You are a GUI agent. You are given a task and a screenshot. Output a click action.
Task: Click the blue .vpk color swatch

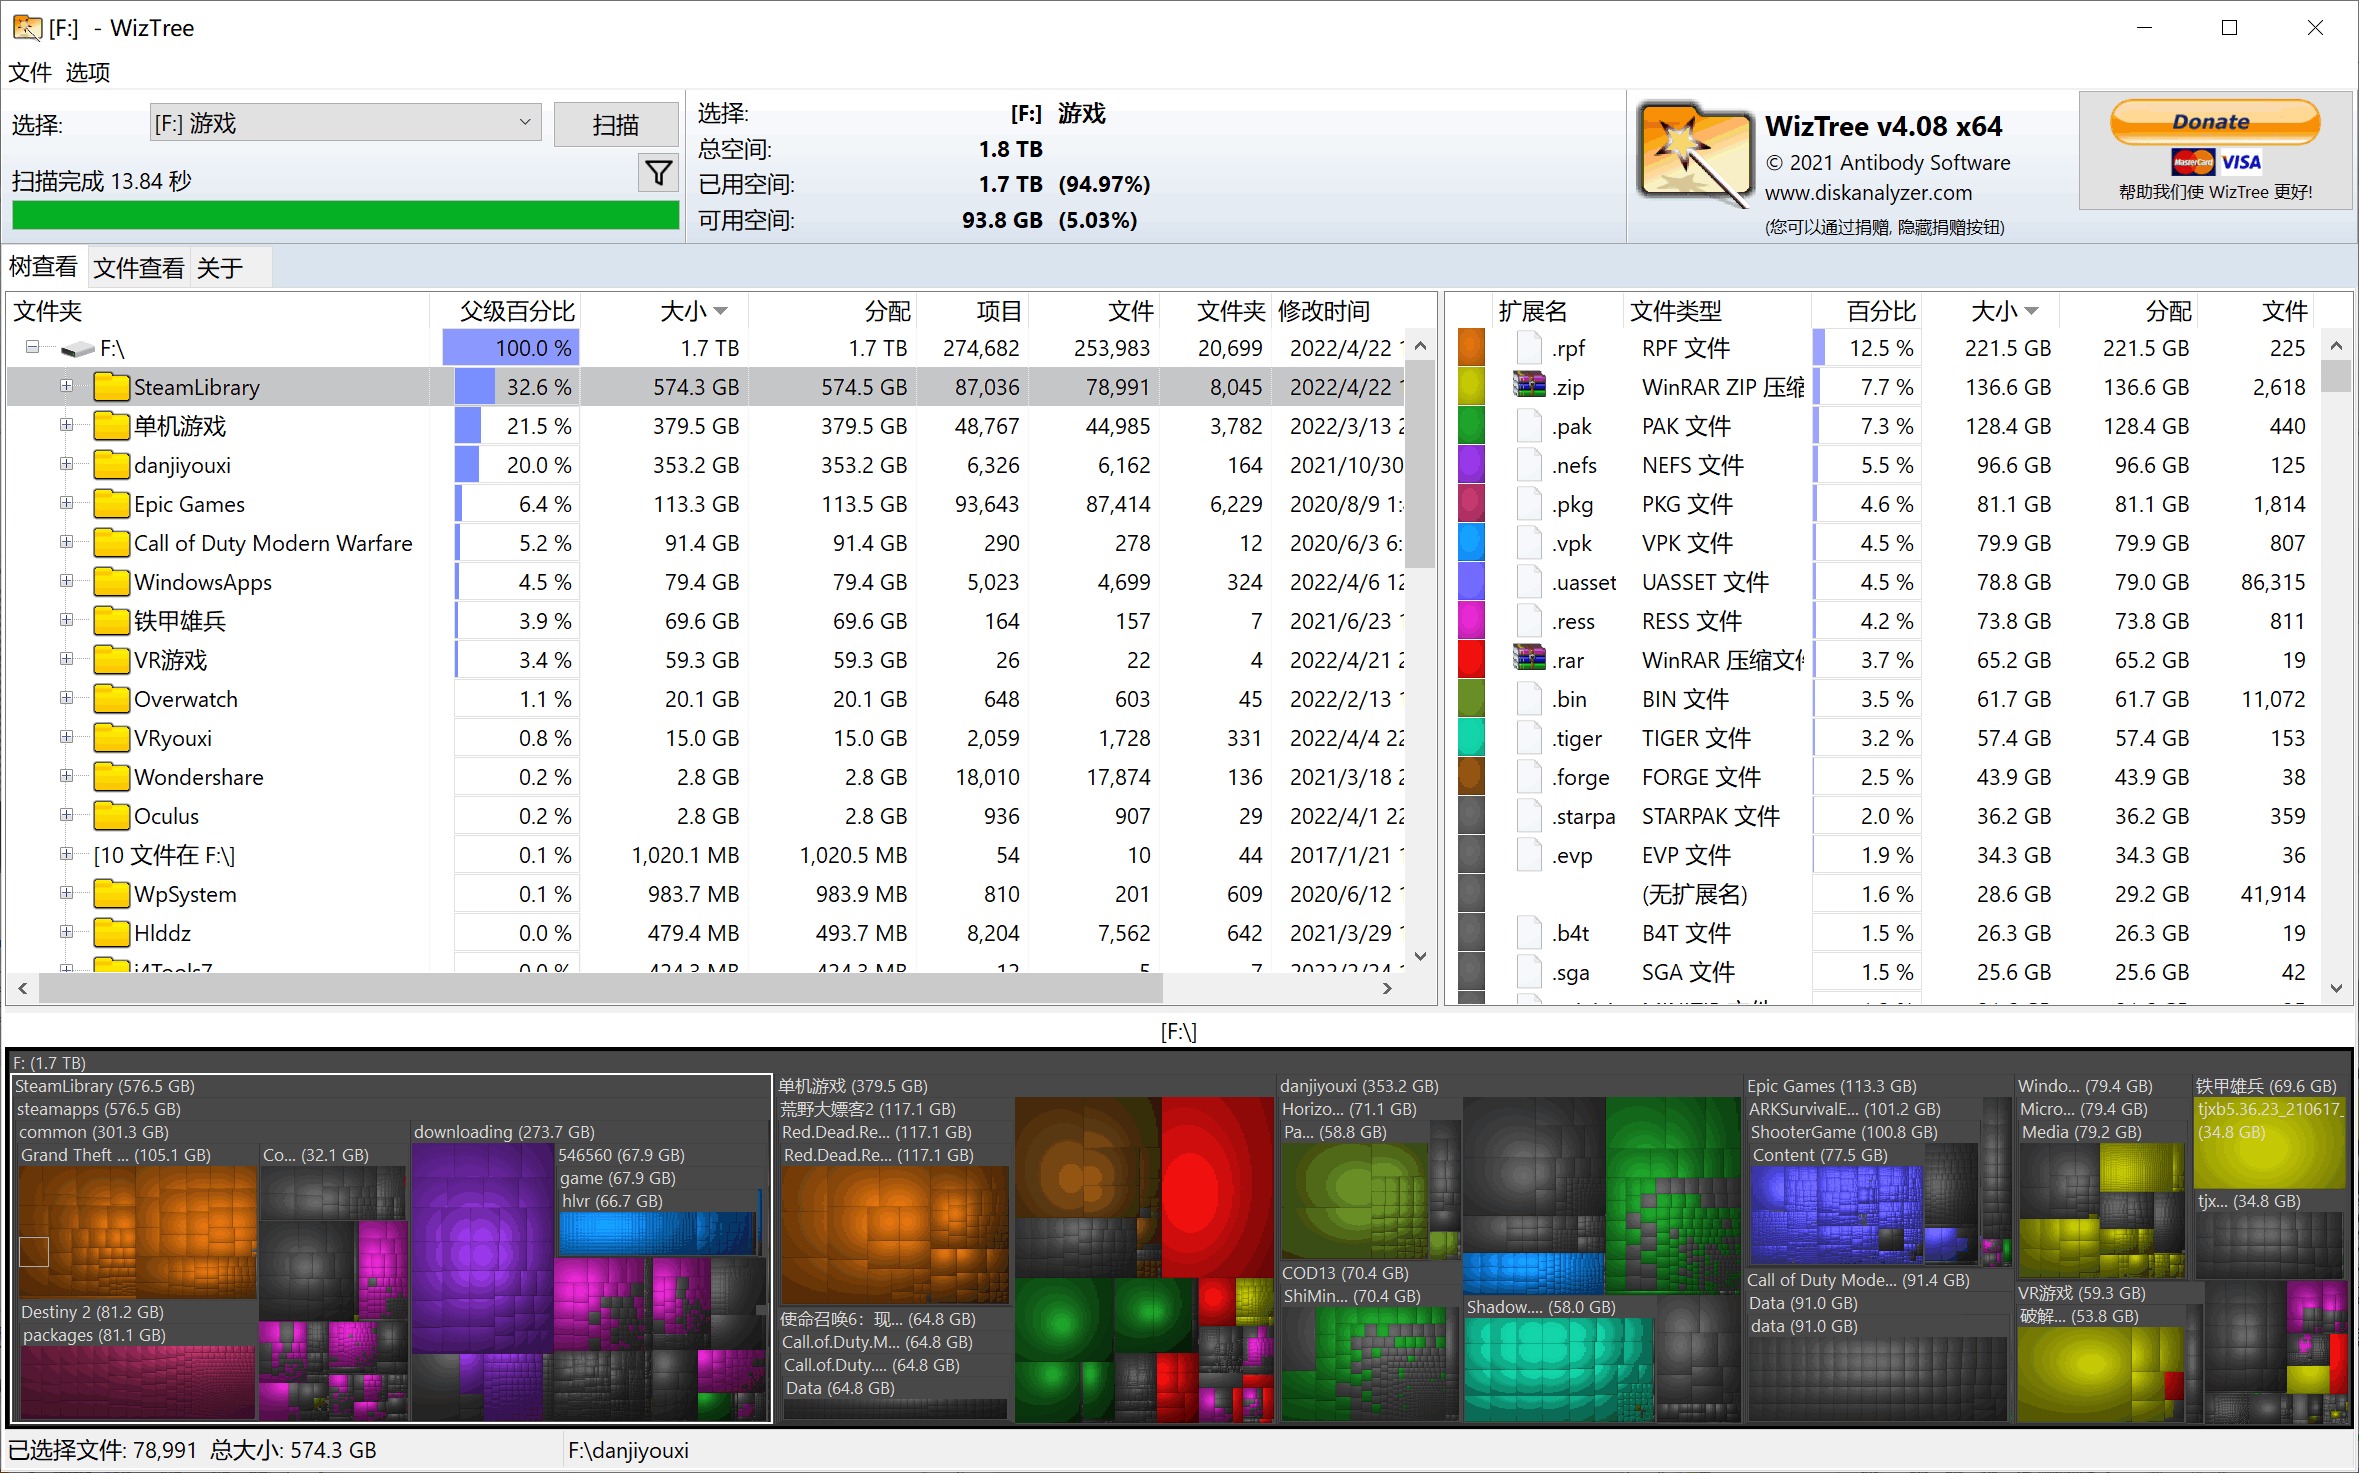[1471, 543]
